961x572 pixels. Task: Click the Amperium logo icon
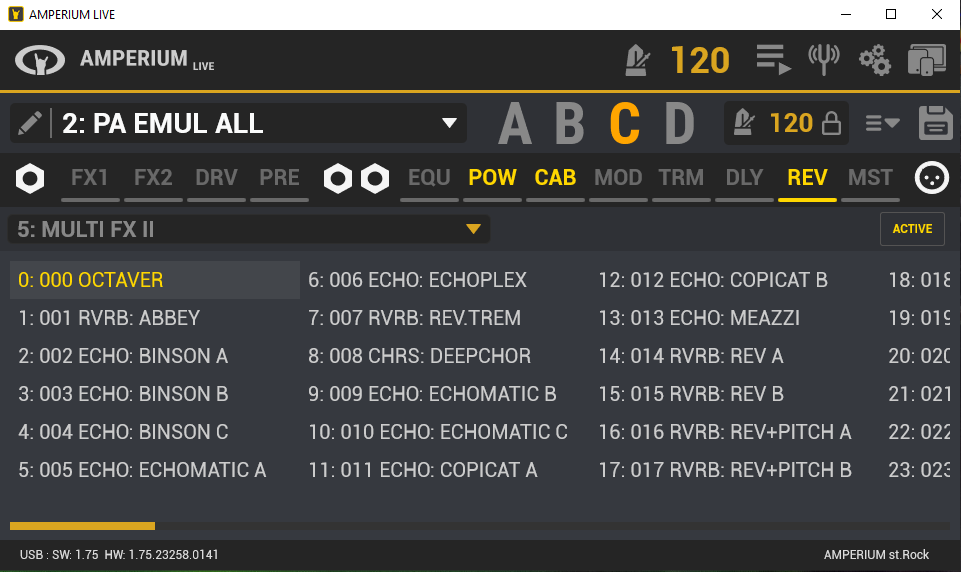point(40,60)
